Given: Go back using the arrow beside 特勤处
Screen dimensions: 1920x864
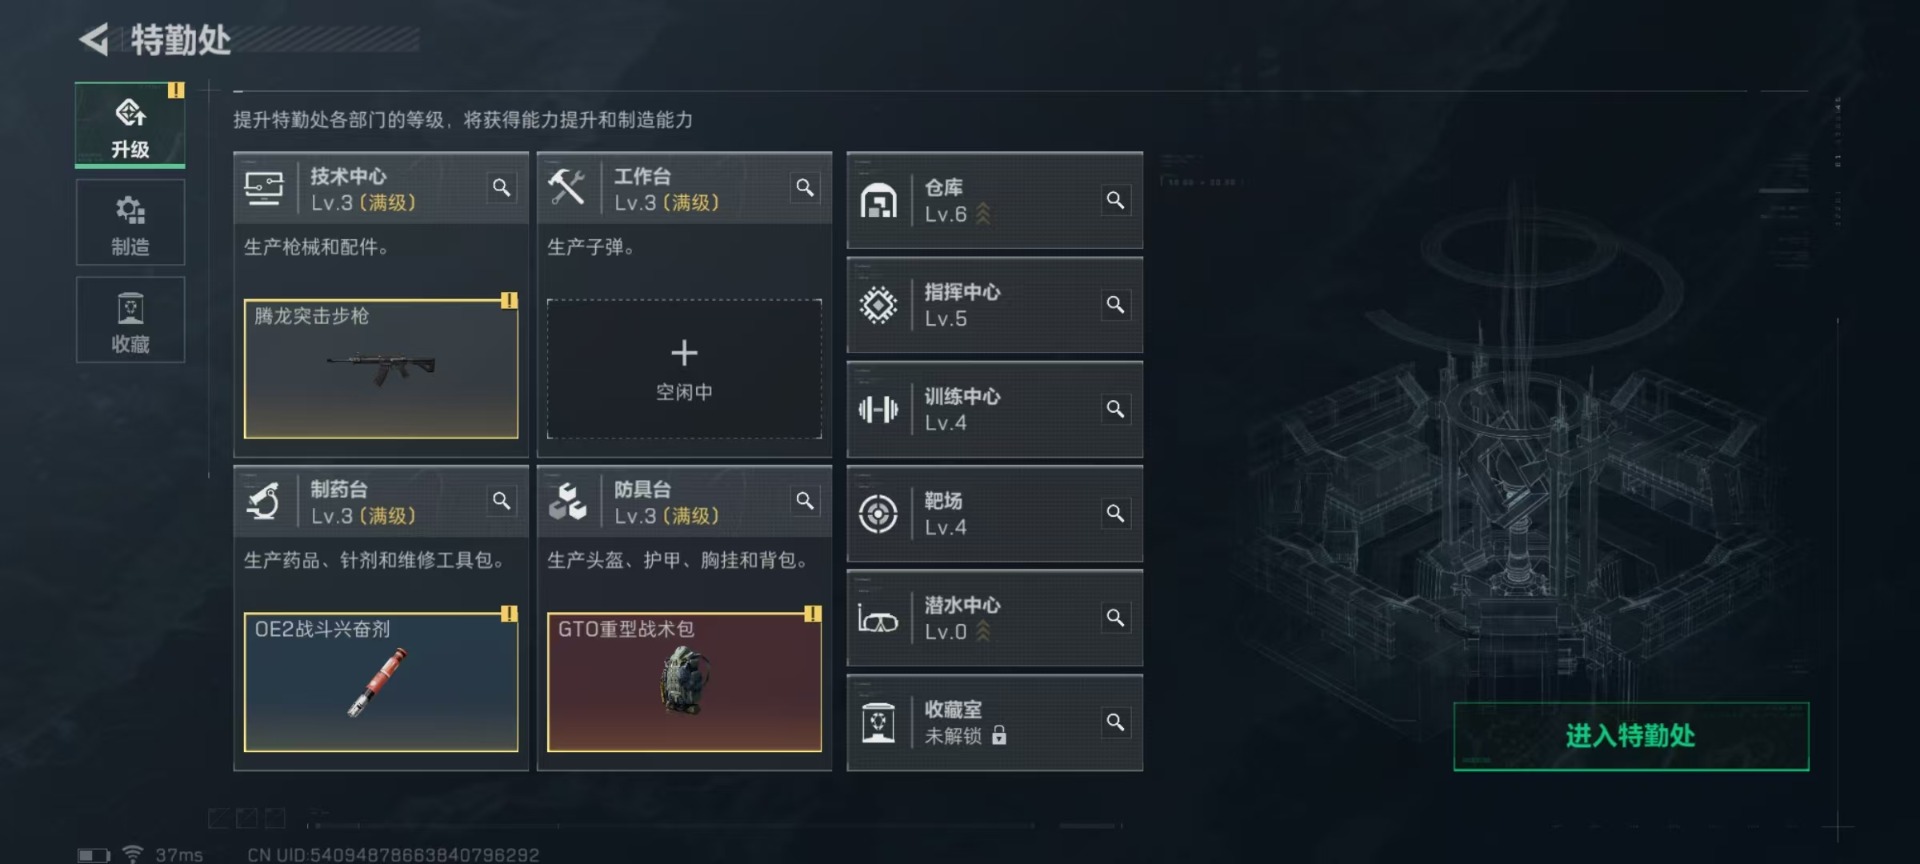Looking at the screenshot, I should coord(94,40).
